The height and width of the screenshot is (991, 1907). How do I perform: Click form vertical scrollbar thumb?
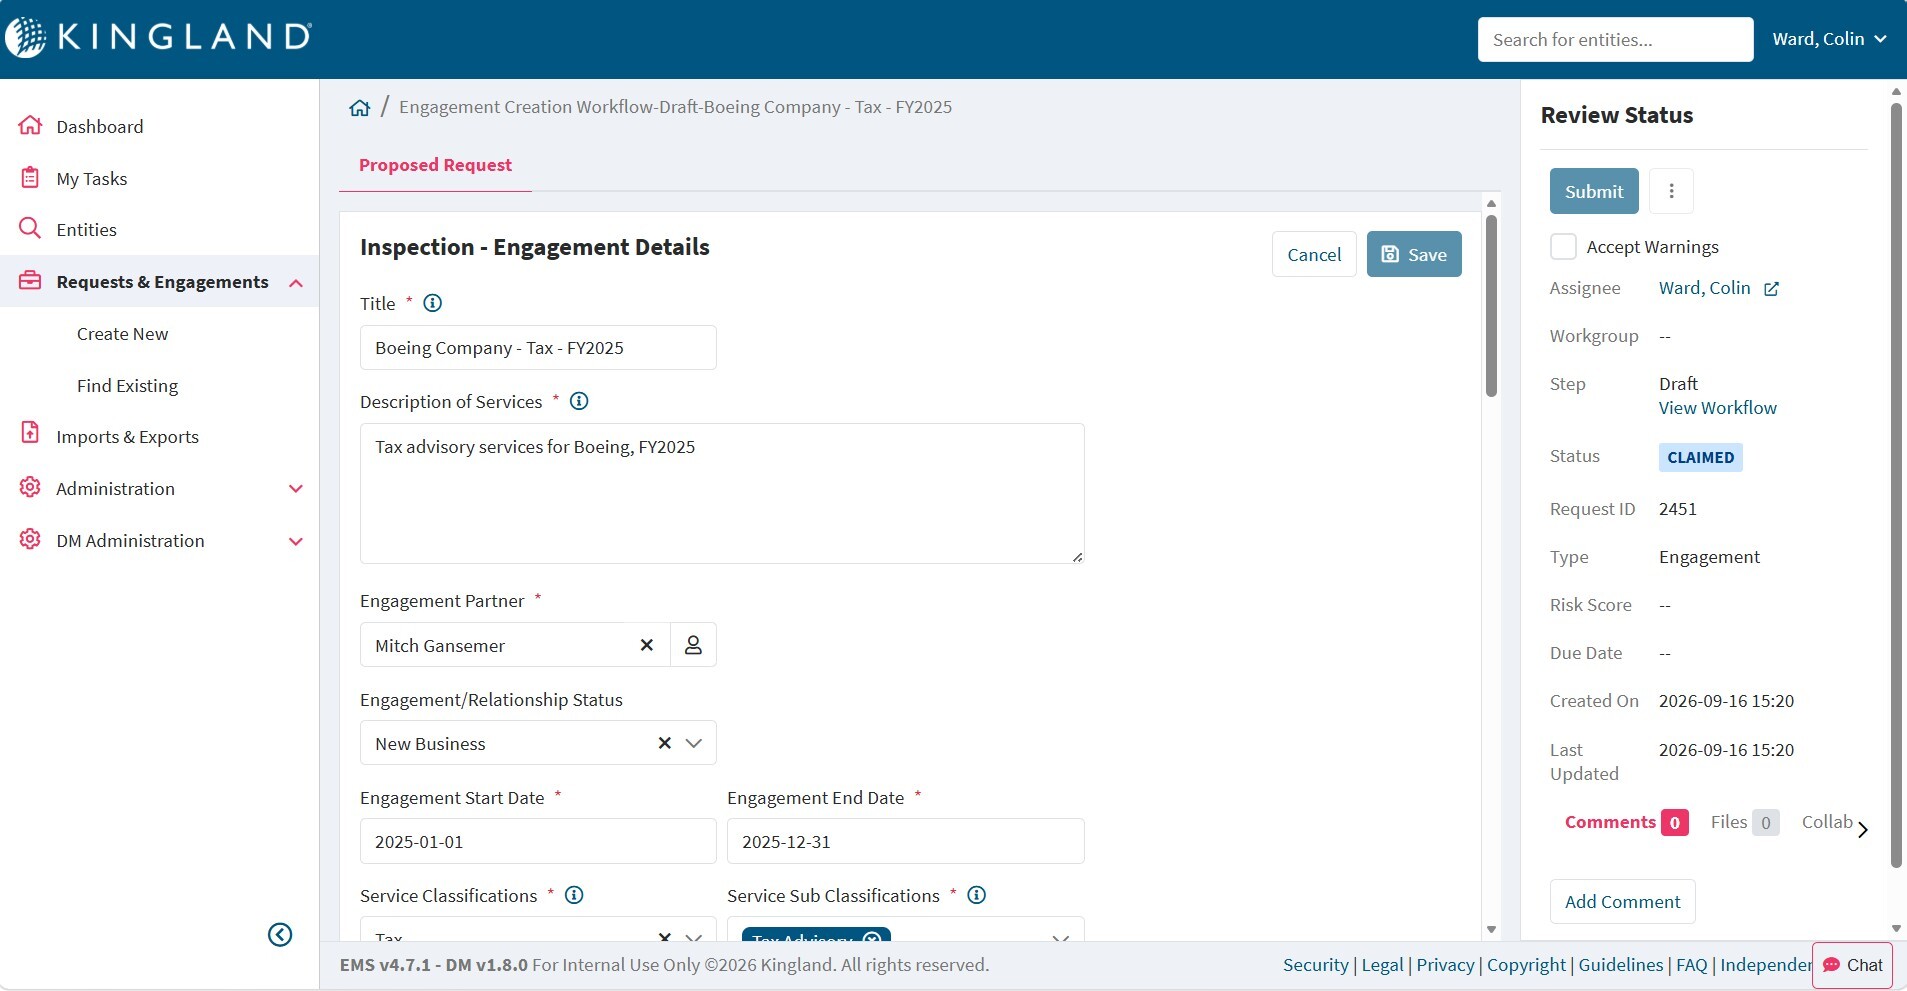click(x=1491, y=305)
